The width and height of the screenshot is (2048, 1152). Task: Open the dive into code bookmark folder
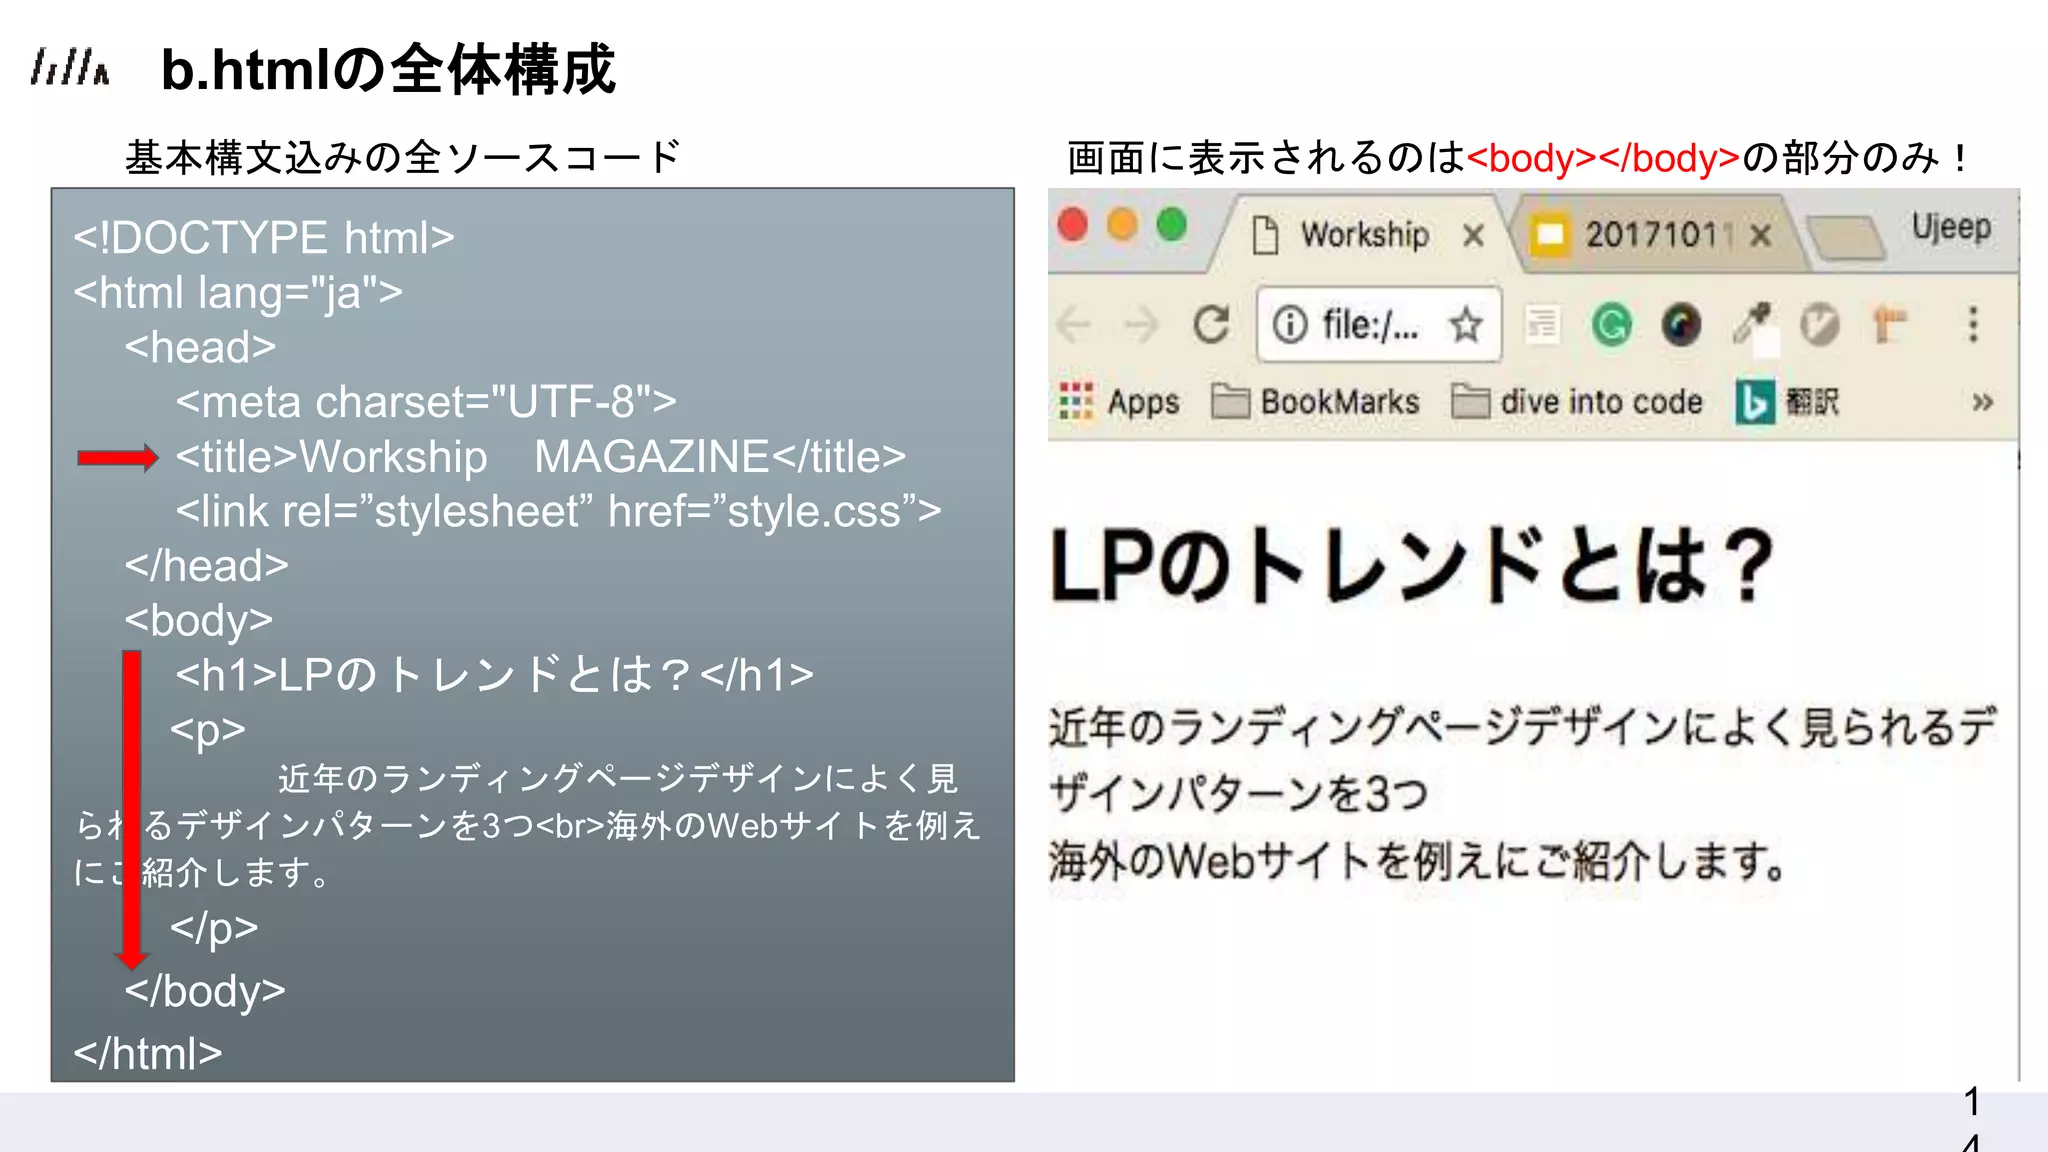point(1577,402)
